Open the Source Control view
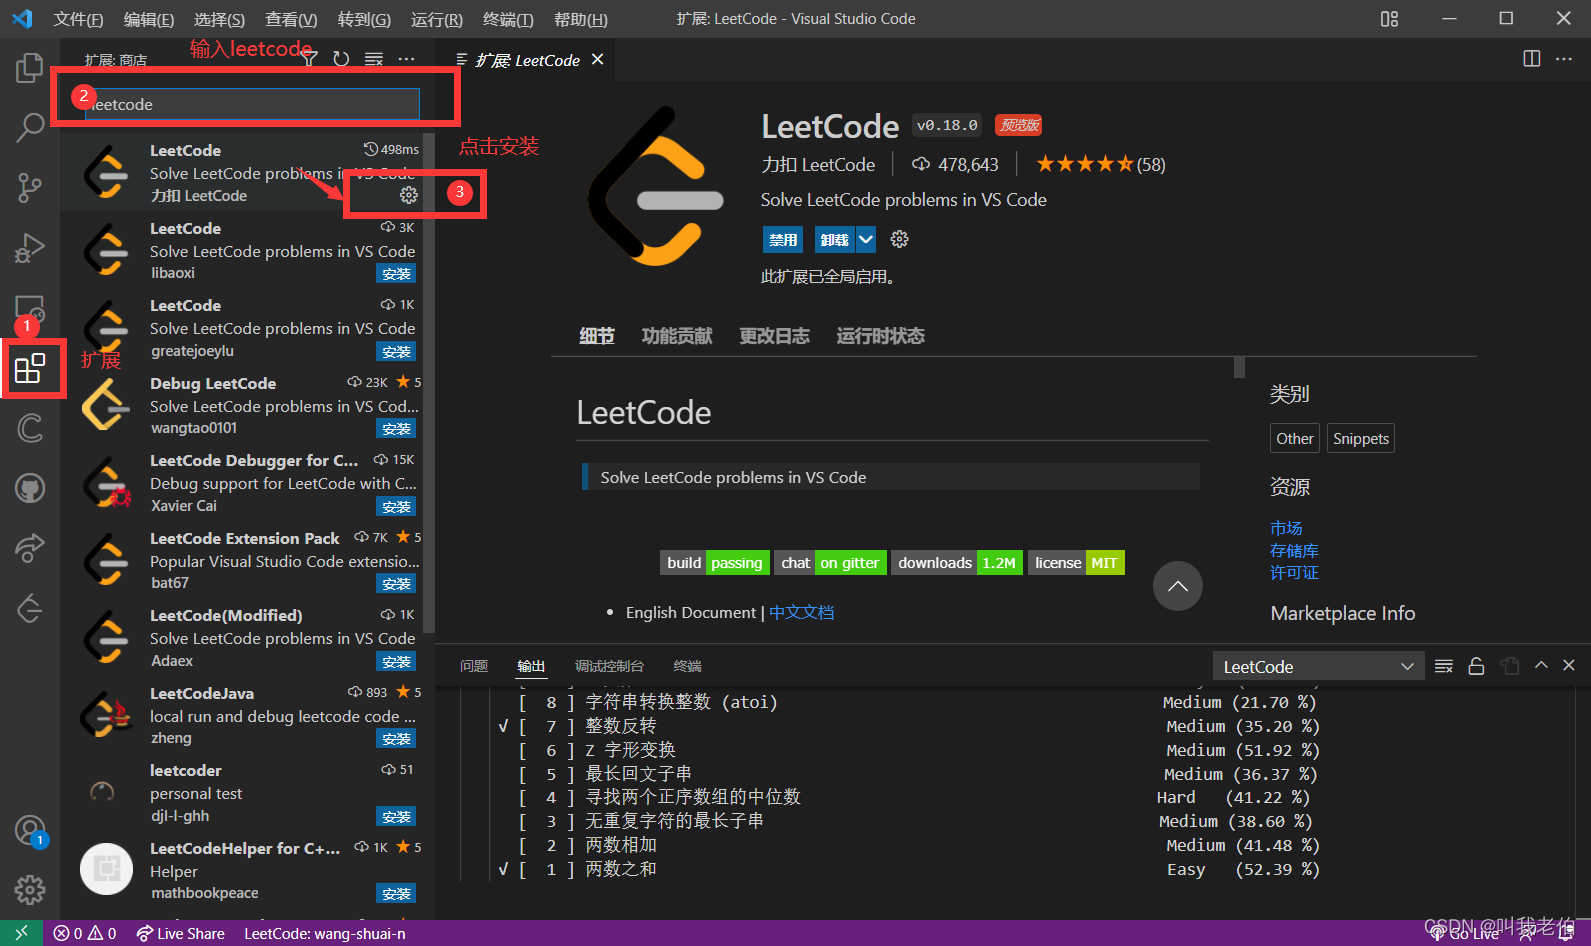Image resolution: width=1591 pixels, height=946 pixels. [x=30, y=187]
